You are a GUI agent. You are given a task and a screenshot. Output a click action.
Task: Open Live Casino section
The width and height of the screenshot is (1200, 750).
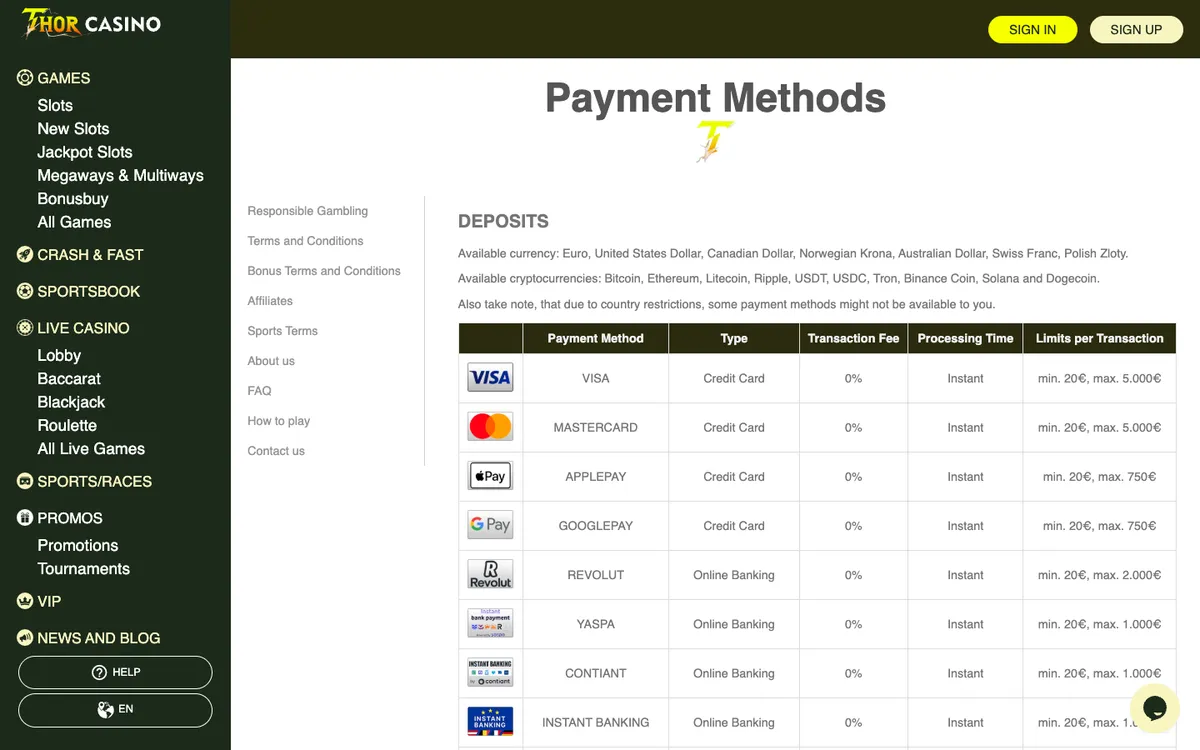[83, 328]
